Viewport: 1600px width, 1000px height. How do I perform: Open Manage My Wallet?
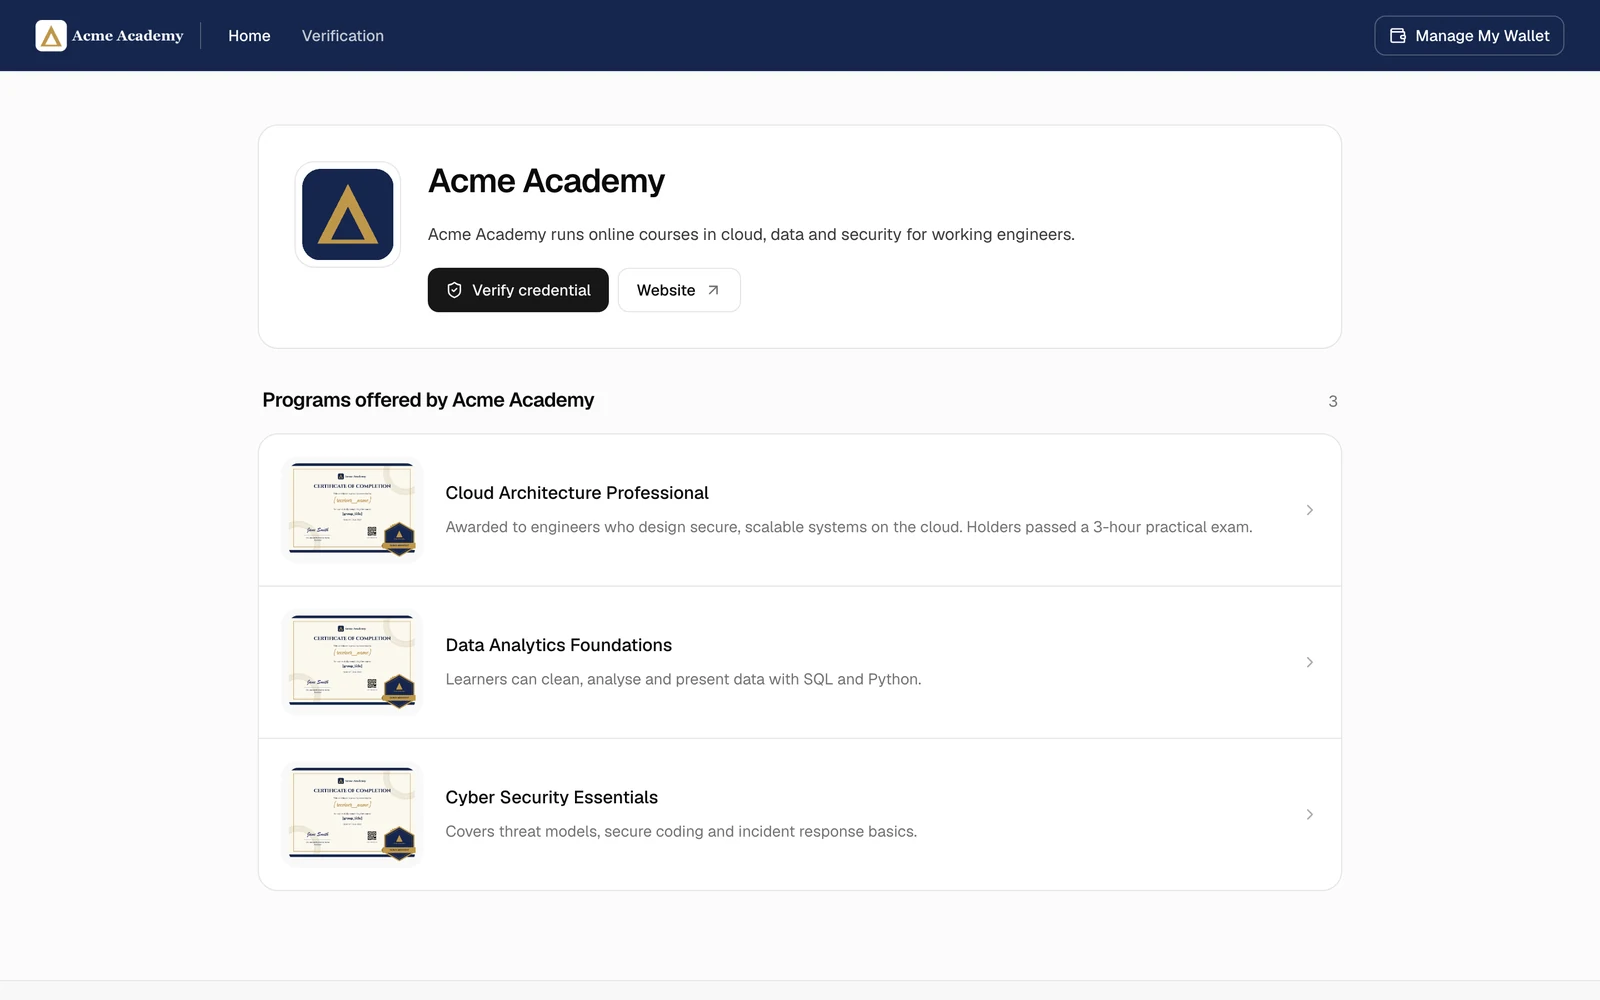(x=1469, y=36)
